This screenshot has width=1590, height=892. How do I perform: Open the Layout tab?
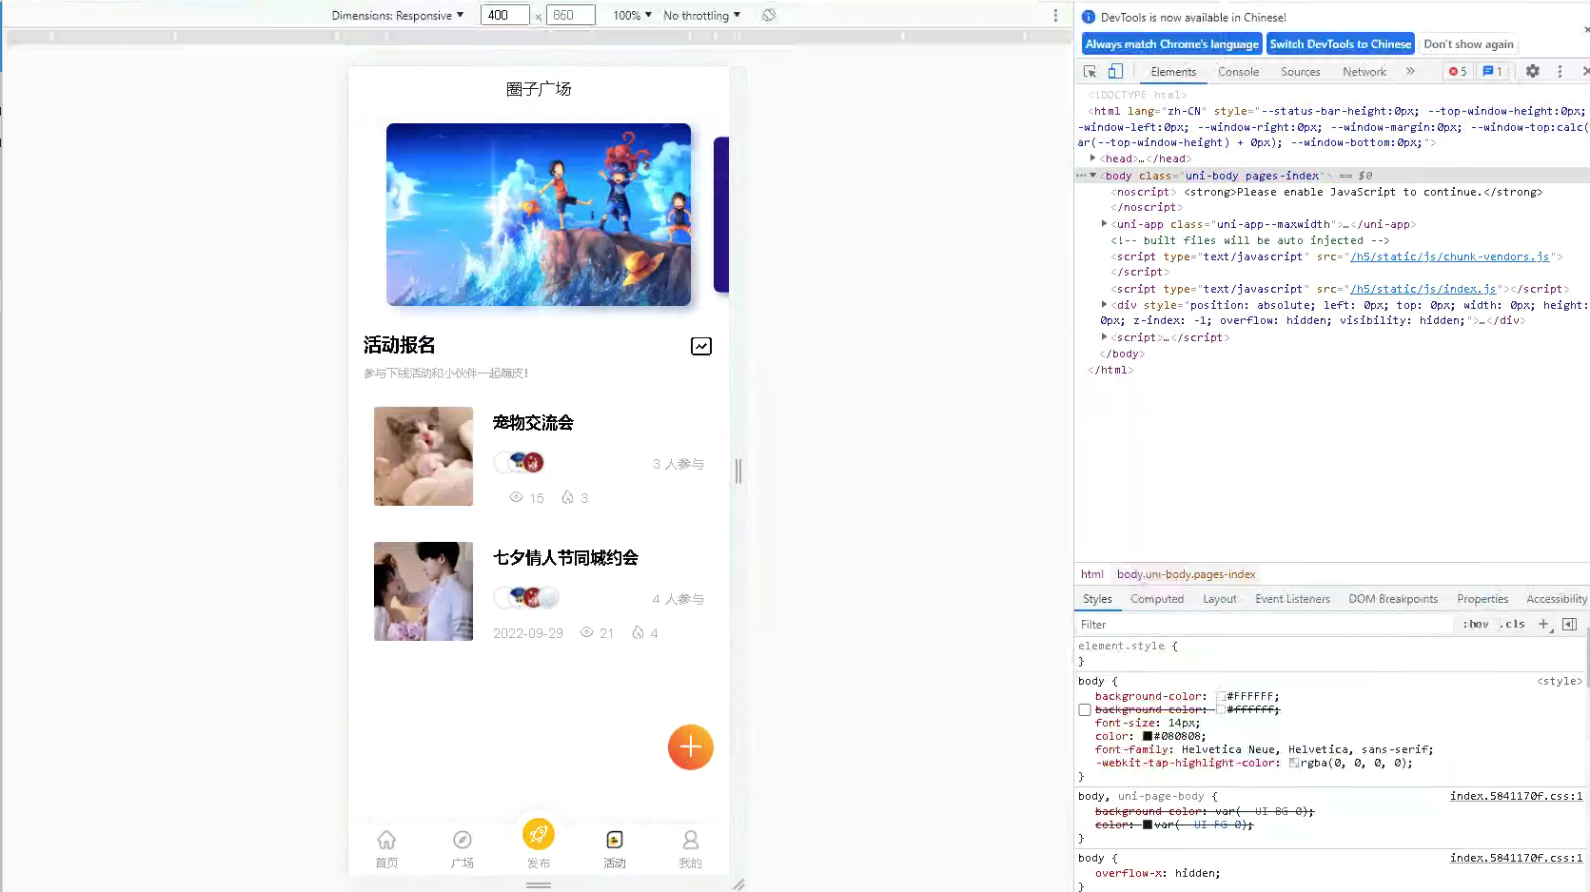(x=1219, y=599)
